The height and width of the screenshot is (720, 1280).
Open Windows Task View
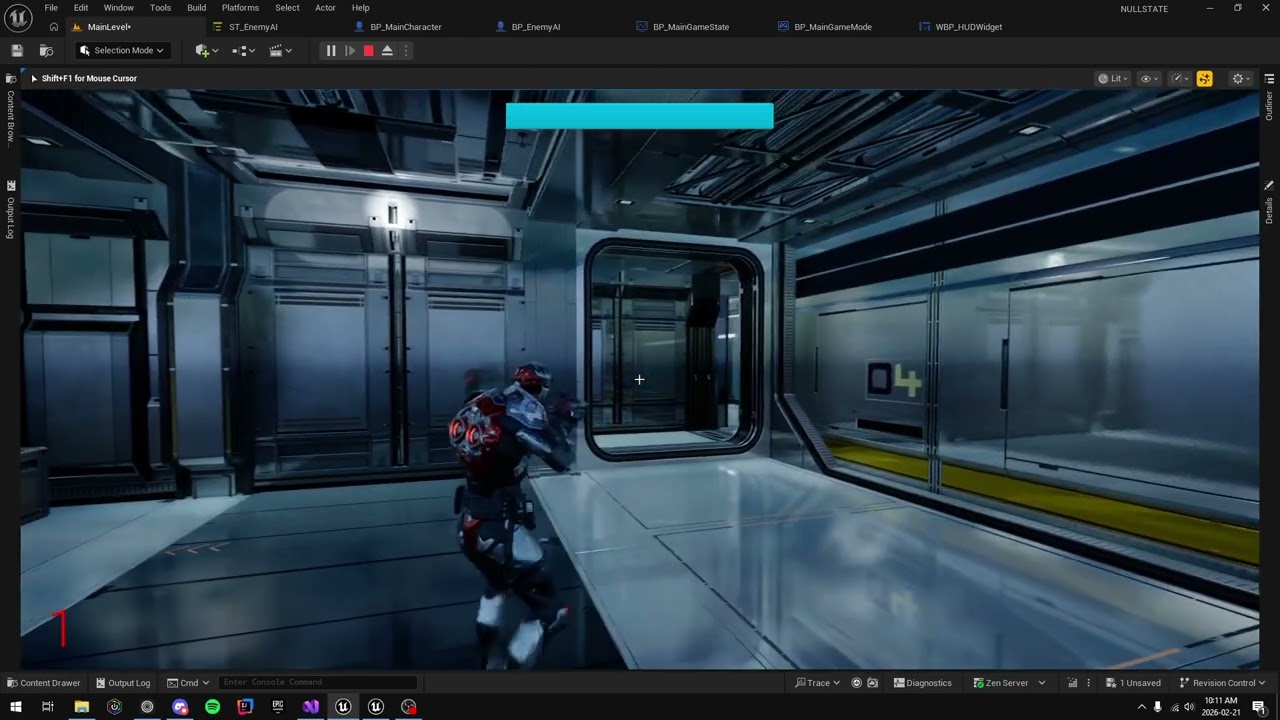pos(48,707)
